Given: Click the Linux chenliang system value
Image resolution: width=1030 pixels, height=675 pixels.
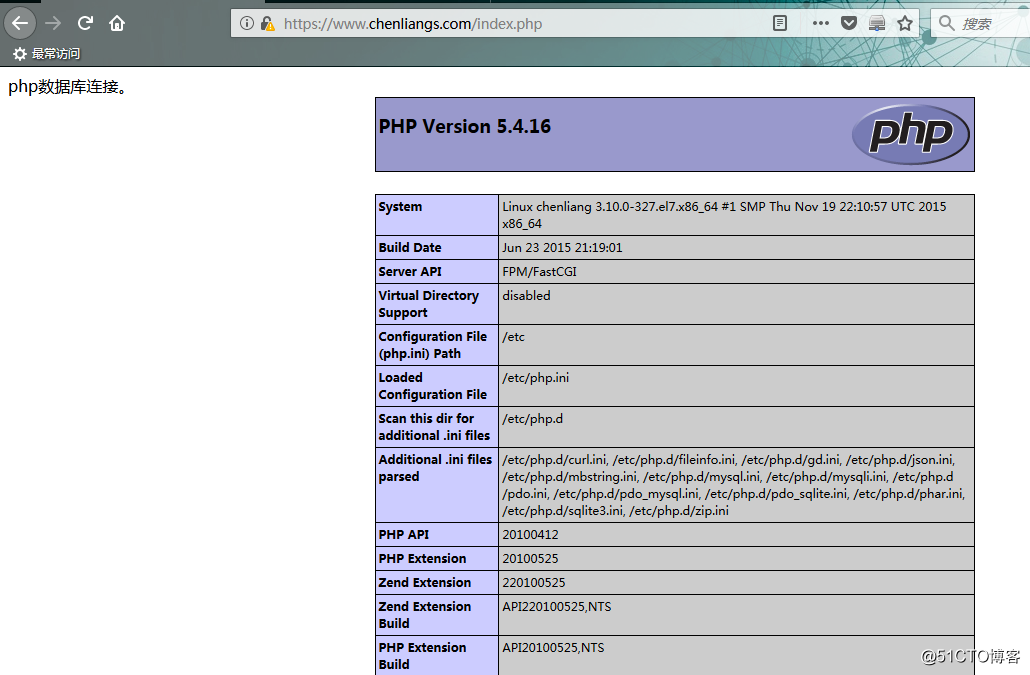Looking at the screenshot, I should (725, 215).
